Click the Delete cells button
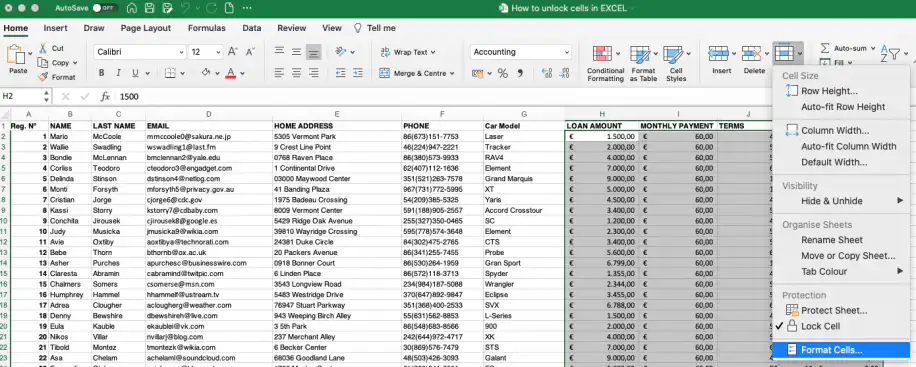 [x=754, y=60]
